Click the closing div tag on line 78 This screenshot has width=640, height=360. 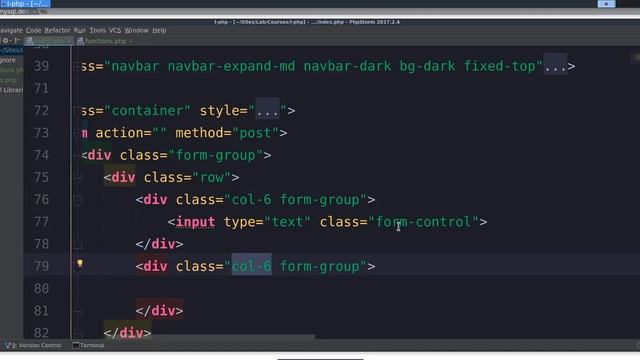[159, 244]
